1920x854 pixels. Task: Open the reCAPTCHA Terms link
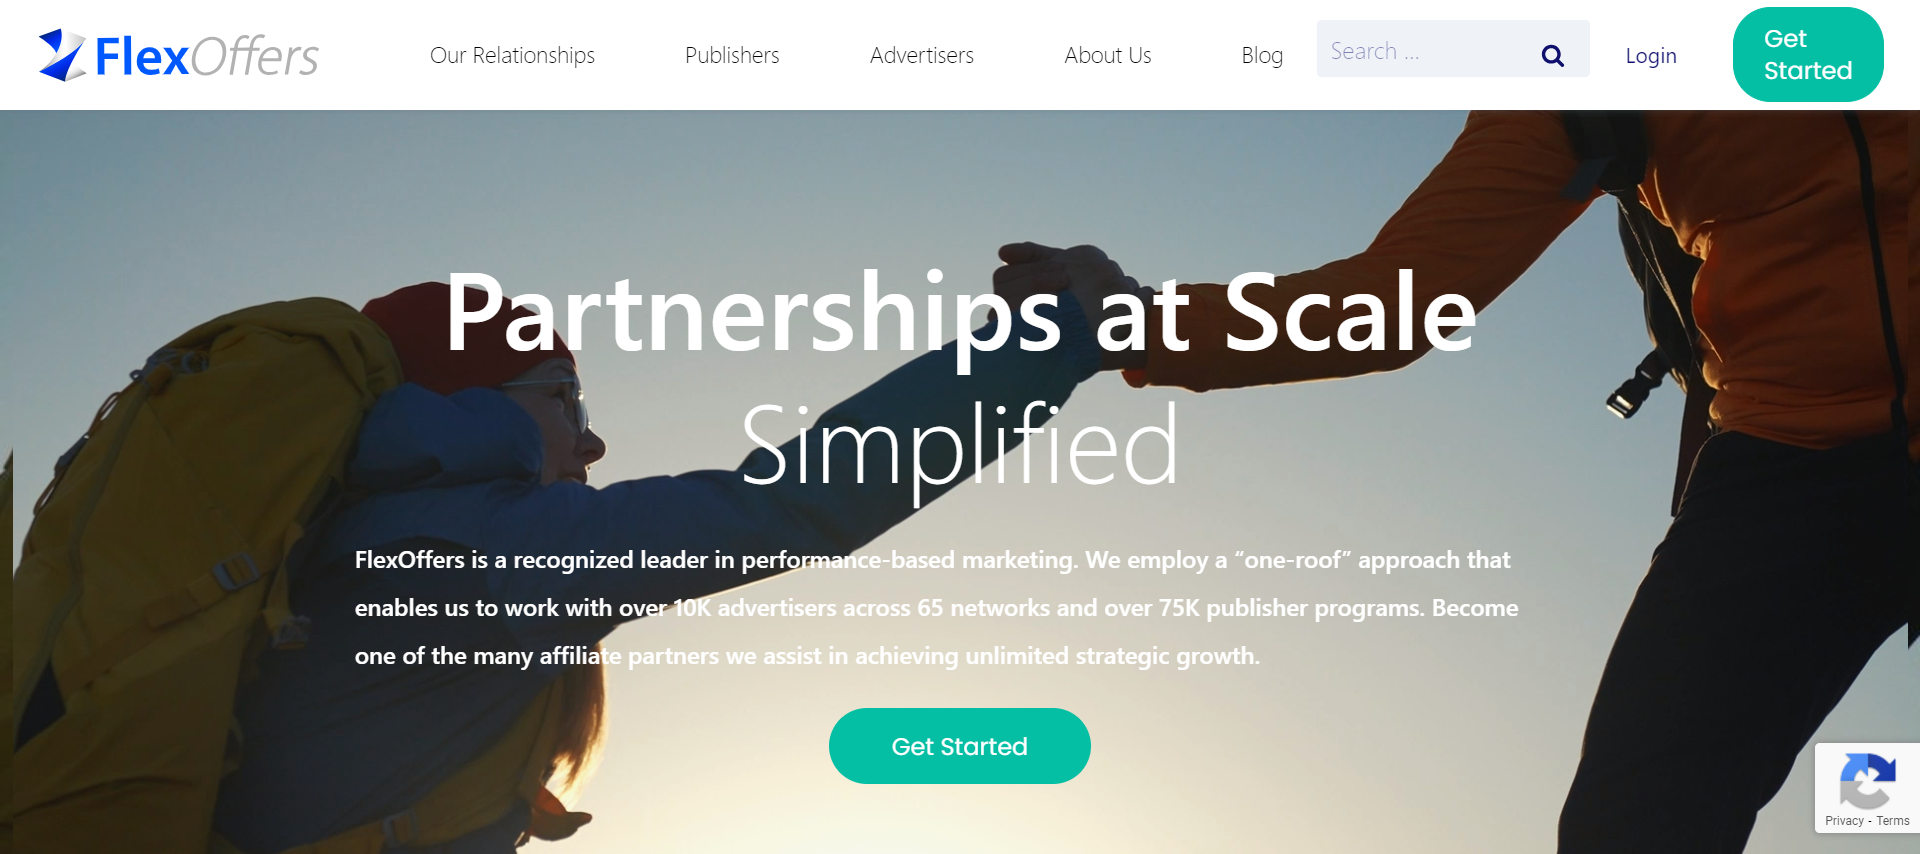pos(1893,821)
